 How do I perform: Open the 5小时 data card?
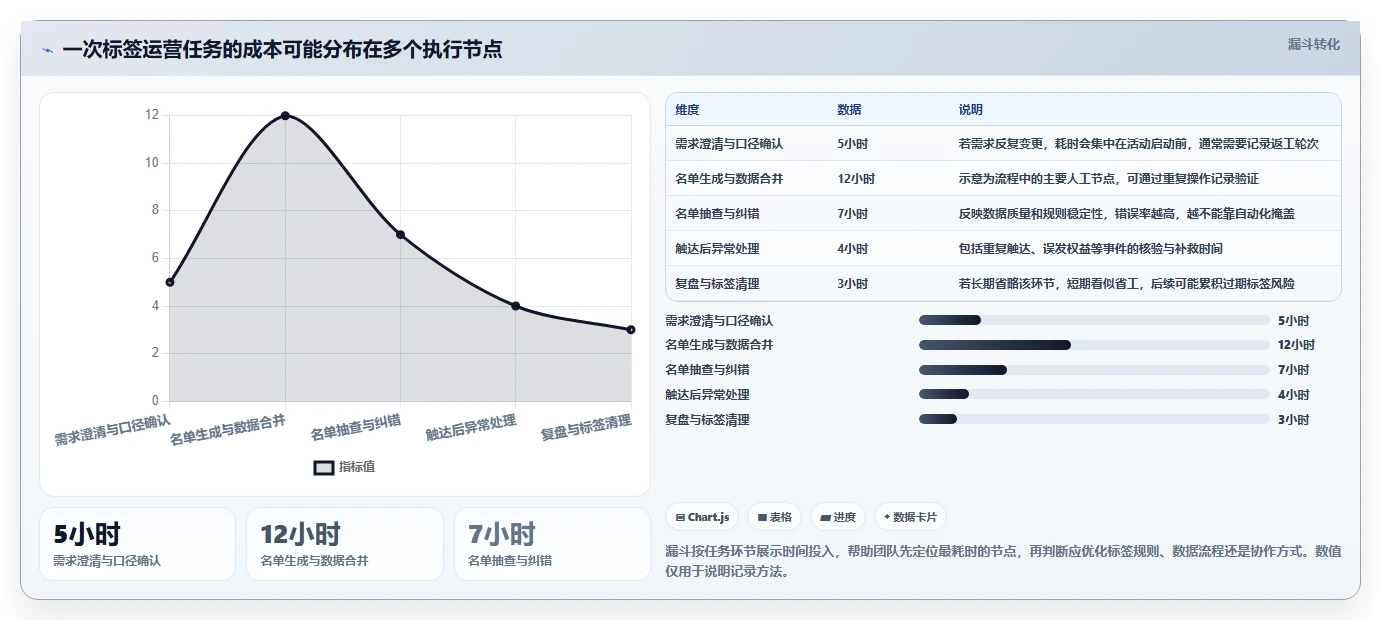[x=137, y=544]
